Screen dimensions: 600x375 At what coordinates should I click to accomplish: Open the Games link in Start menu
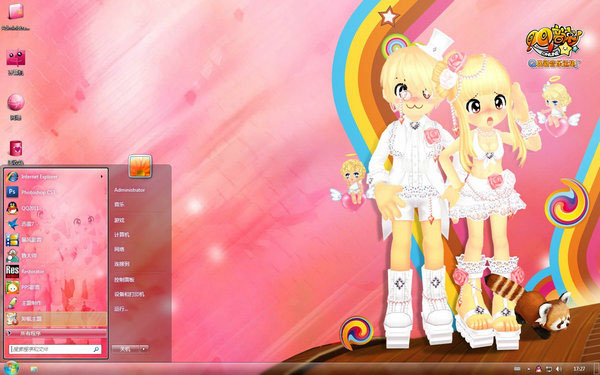[119, 220]
